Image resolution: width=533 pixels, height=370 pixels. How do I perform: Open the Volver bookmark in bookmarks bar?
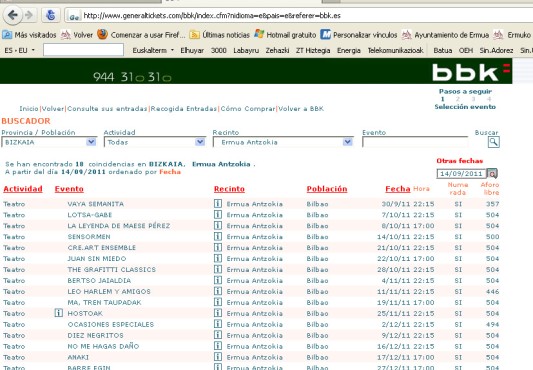click(76, 35)
